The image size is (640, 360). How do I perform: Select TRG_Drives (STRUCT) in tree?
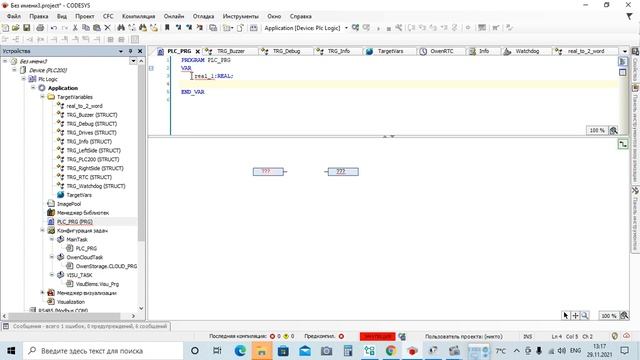pyautogui.click(x=91, y=133)
